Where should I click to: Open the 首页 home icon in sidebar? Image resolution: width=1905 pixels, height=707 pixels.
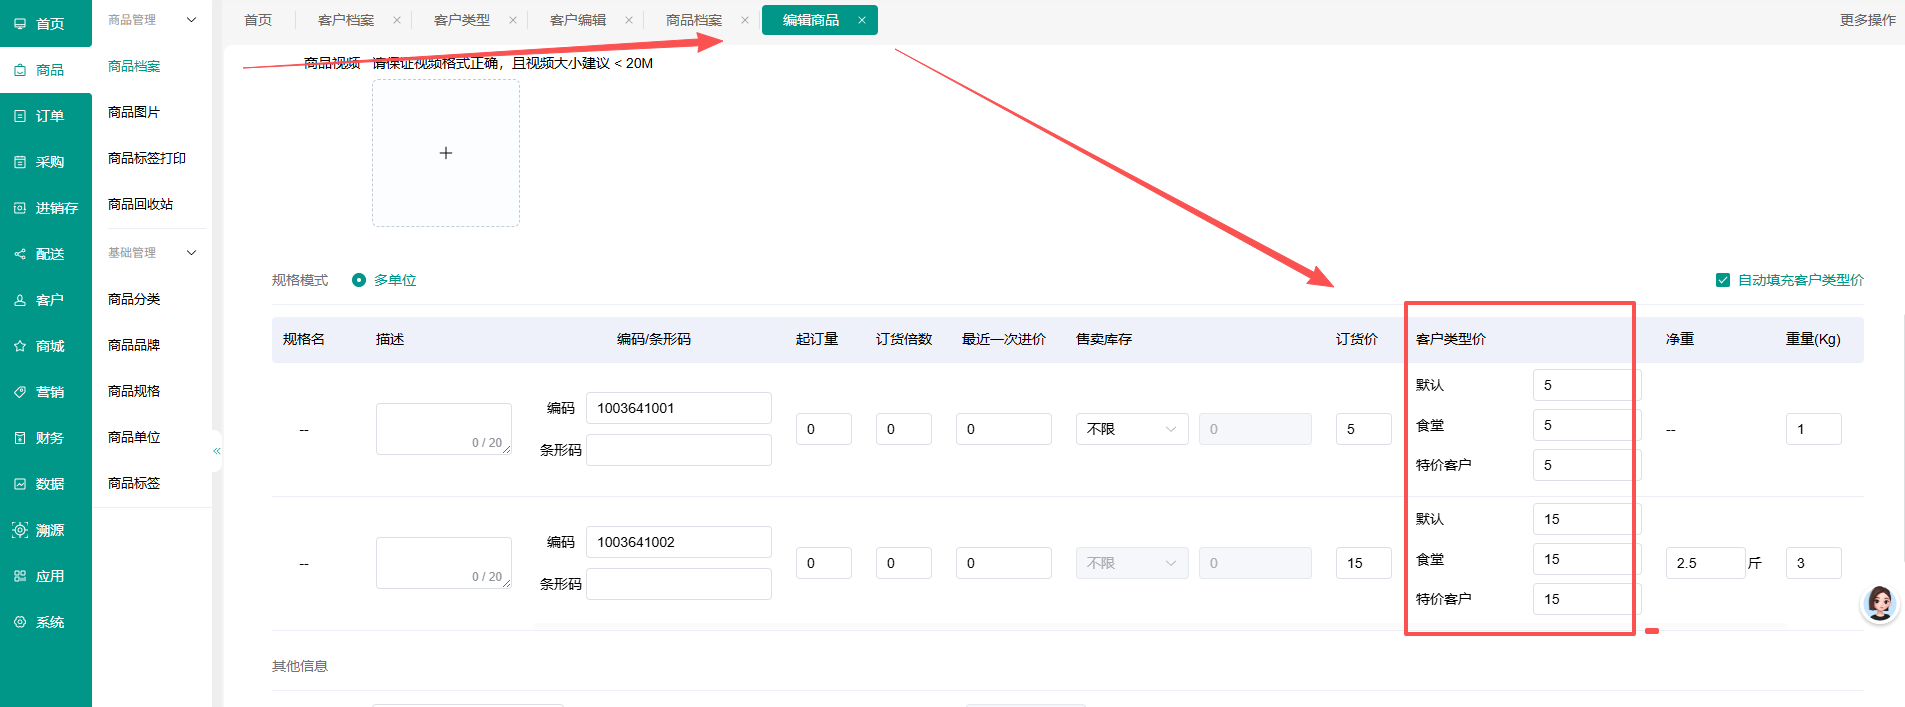pyautogui.click(x=20, y=24)
